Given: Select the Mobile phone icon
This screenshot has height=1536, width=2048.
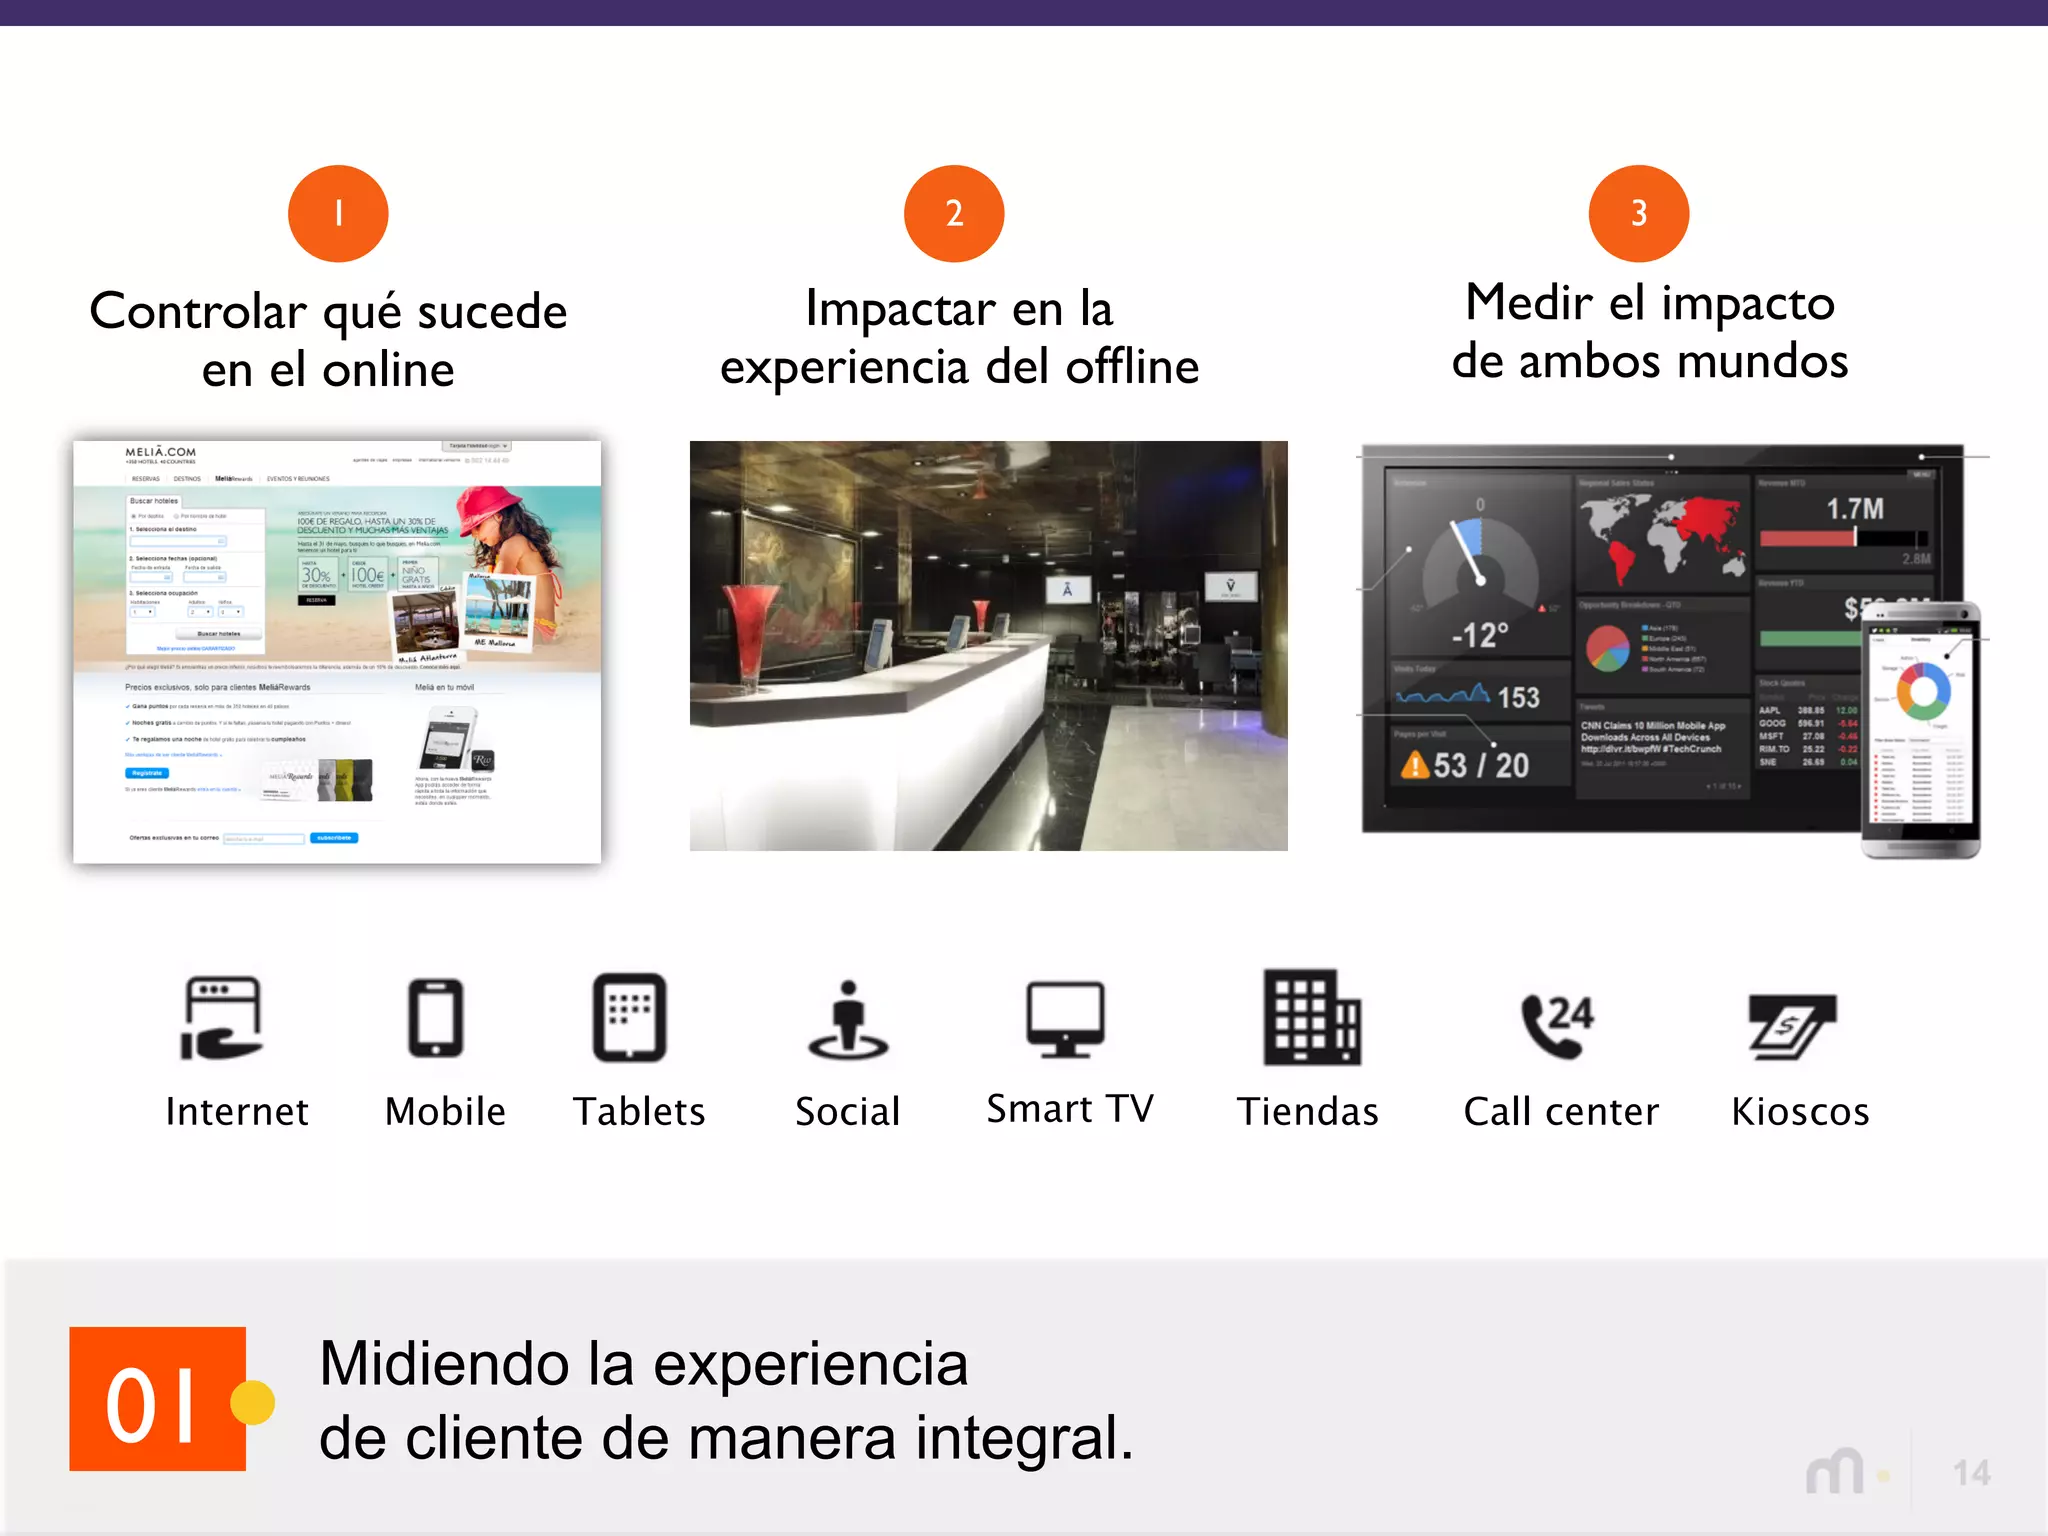Looking at the screenshot, I should pyautogui.click(x=436, y=1018).
